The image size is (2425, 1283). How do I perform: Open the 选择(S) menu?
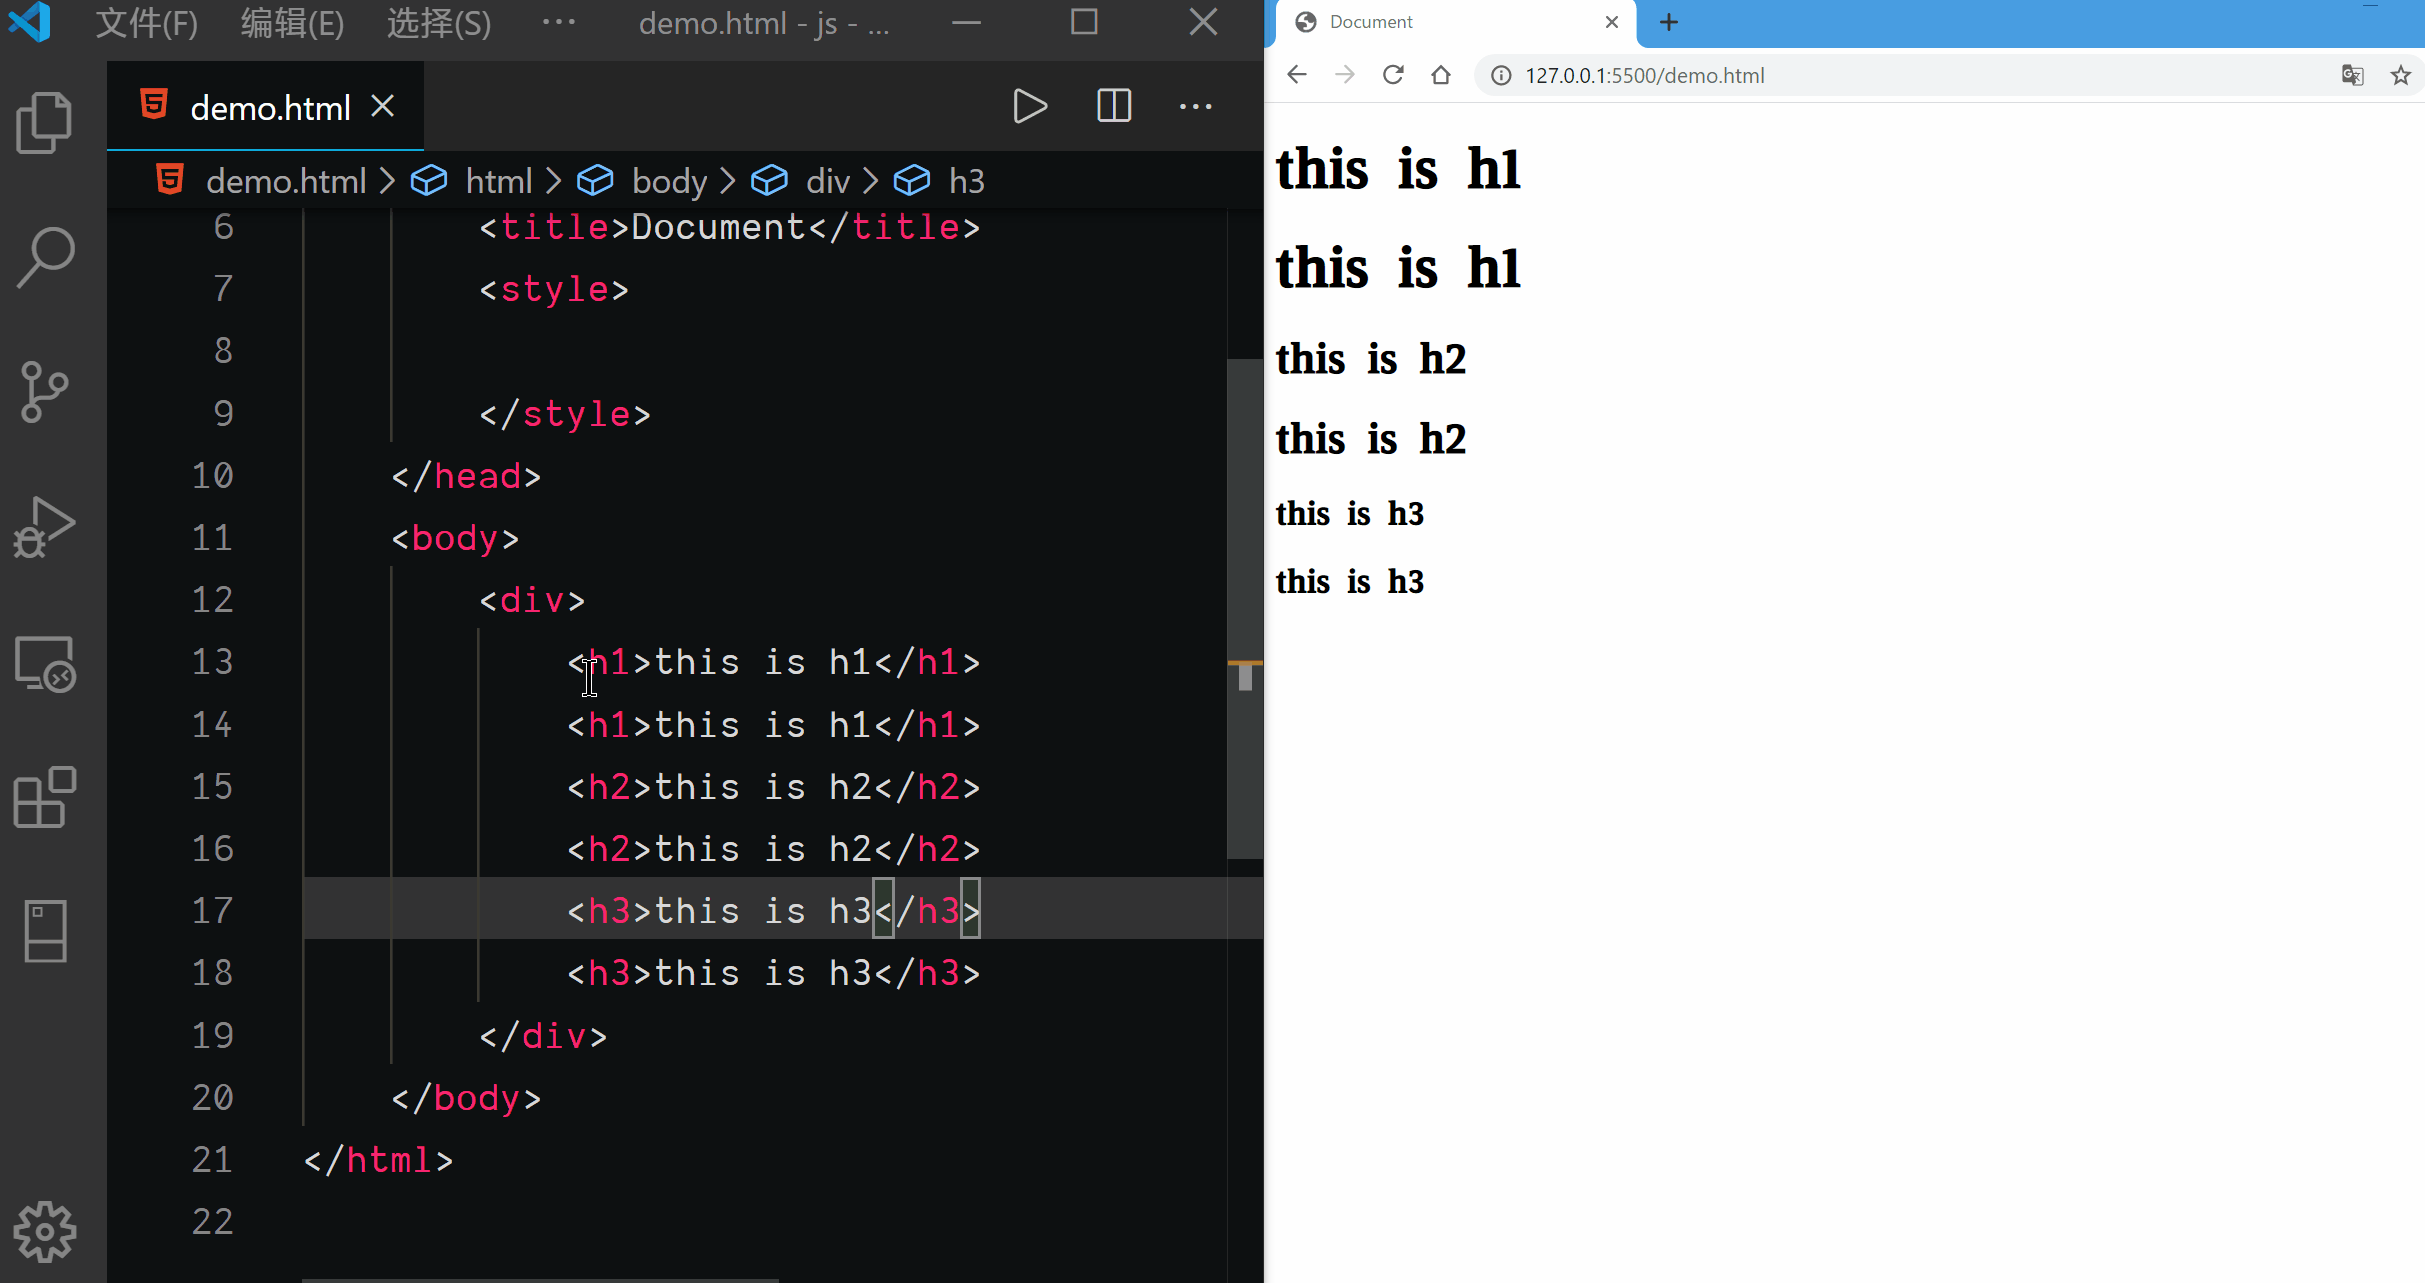[x=438, y=22]
